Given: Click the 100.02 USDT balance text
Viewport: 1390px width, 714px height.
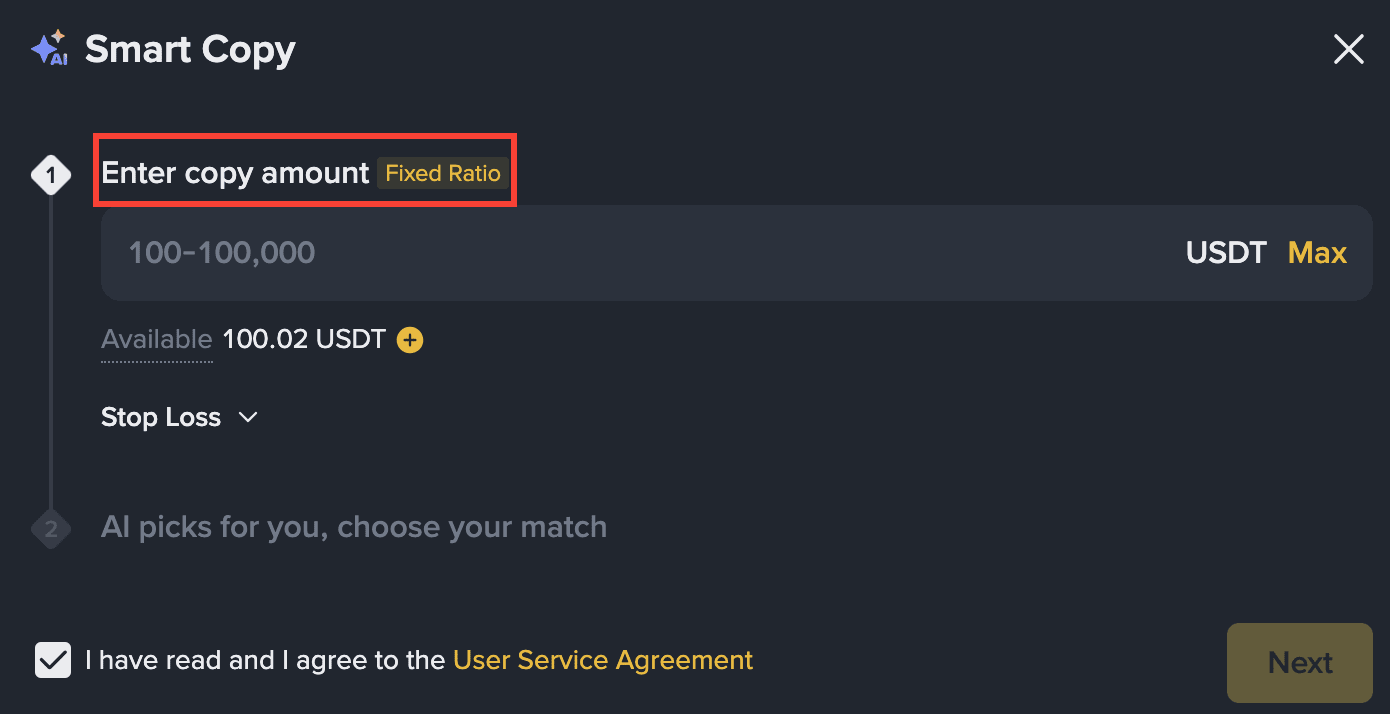Looking at the screenshot, I should pos(303,340).
